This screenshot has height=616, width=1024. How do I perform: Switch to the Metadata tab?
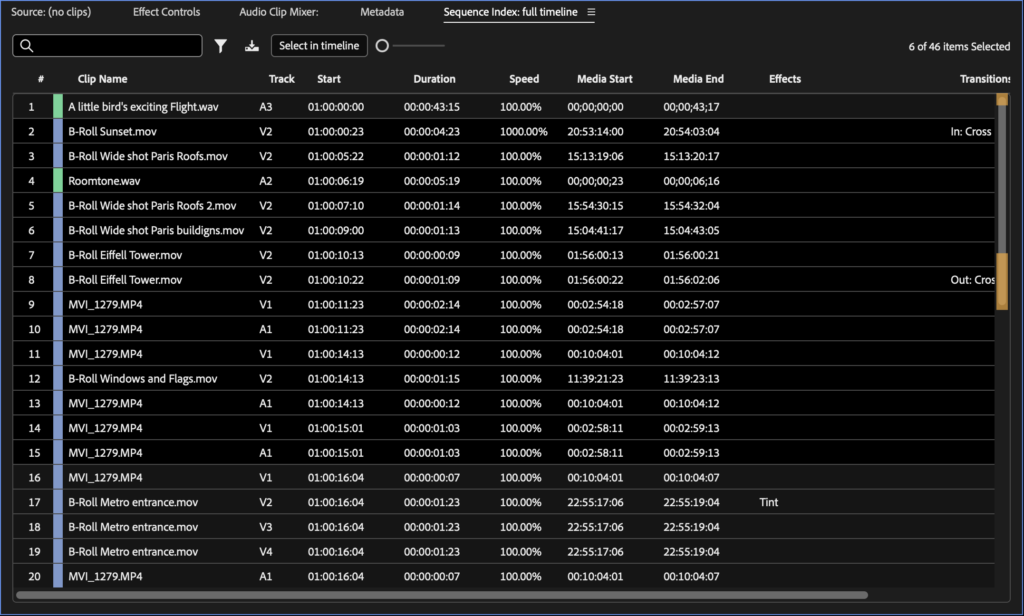point(382,12)
